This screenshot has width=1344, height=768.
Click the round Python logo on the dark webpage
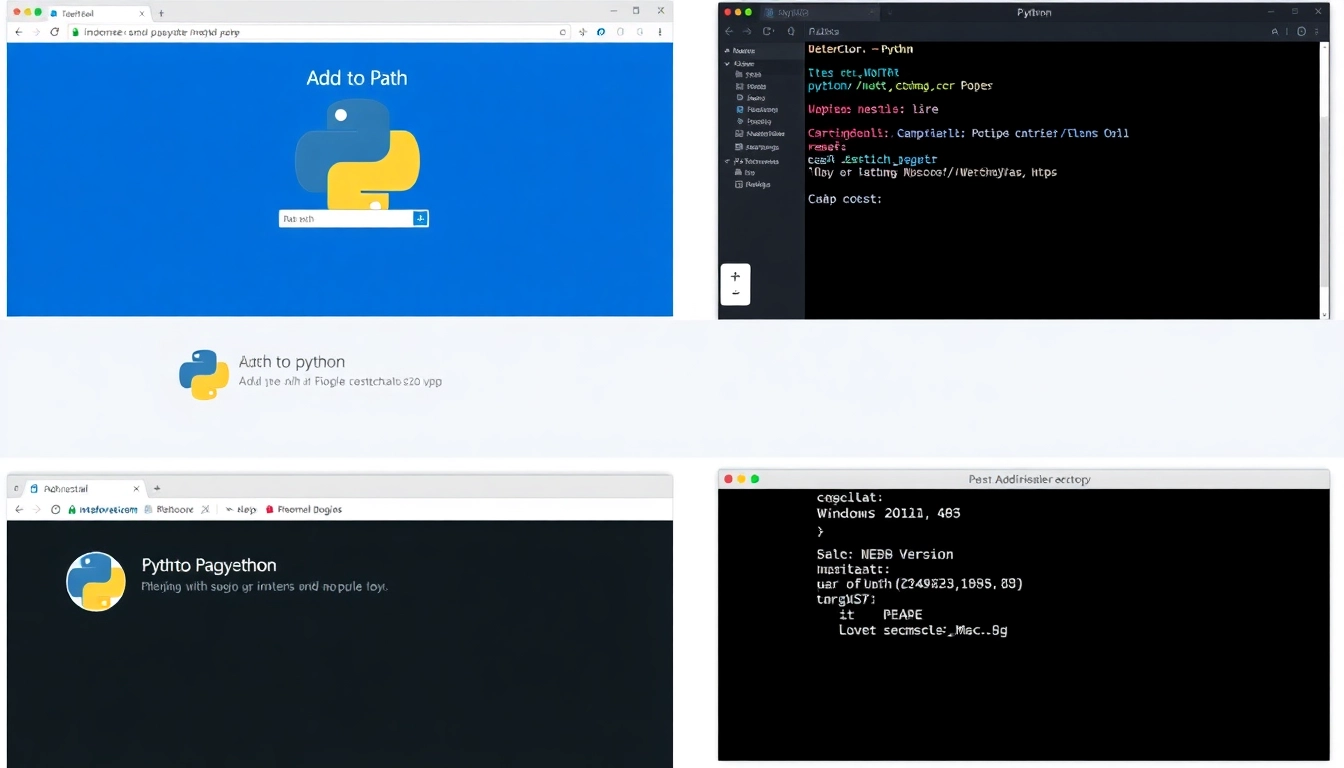point(96,581)
